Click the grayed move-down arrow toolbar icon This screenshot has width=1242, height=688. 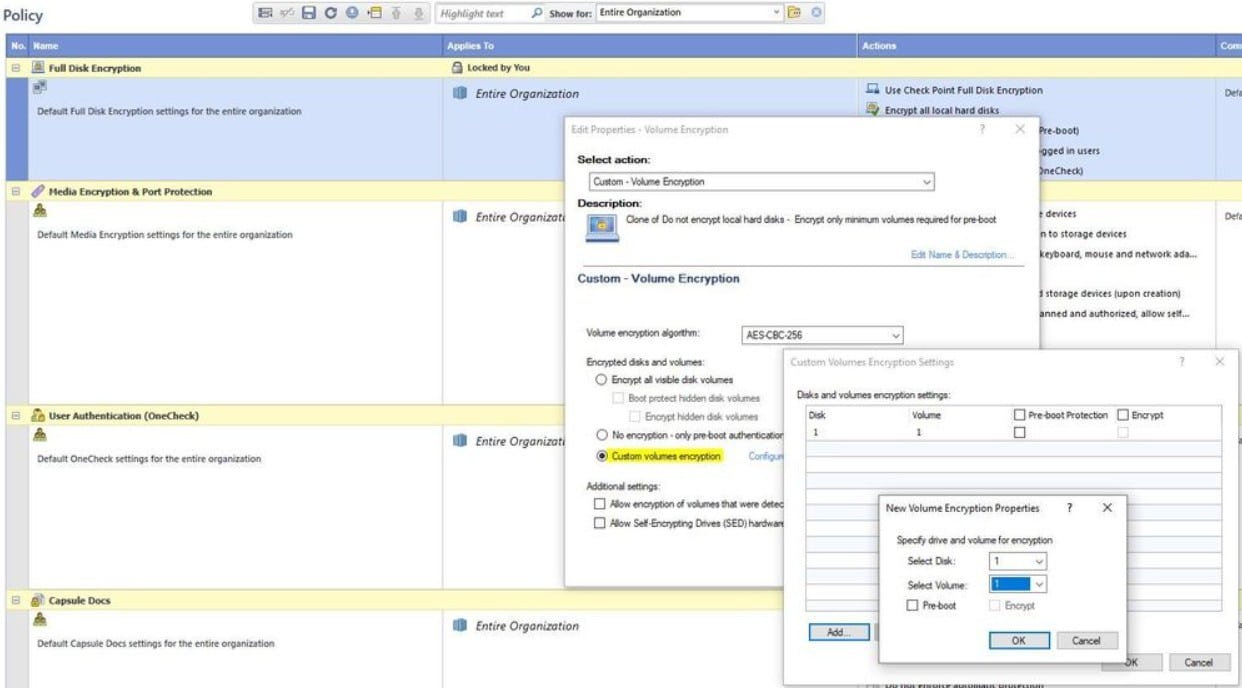click(x=418, y=13)
